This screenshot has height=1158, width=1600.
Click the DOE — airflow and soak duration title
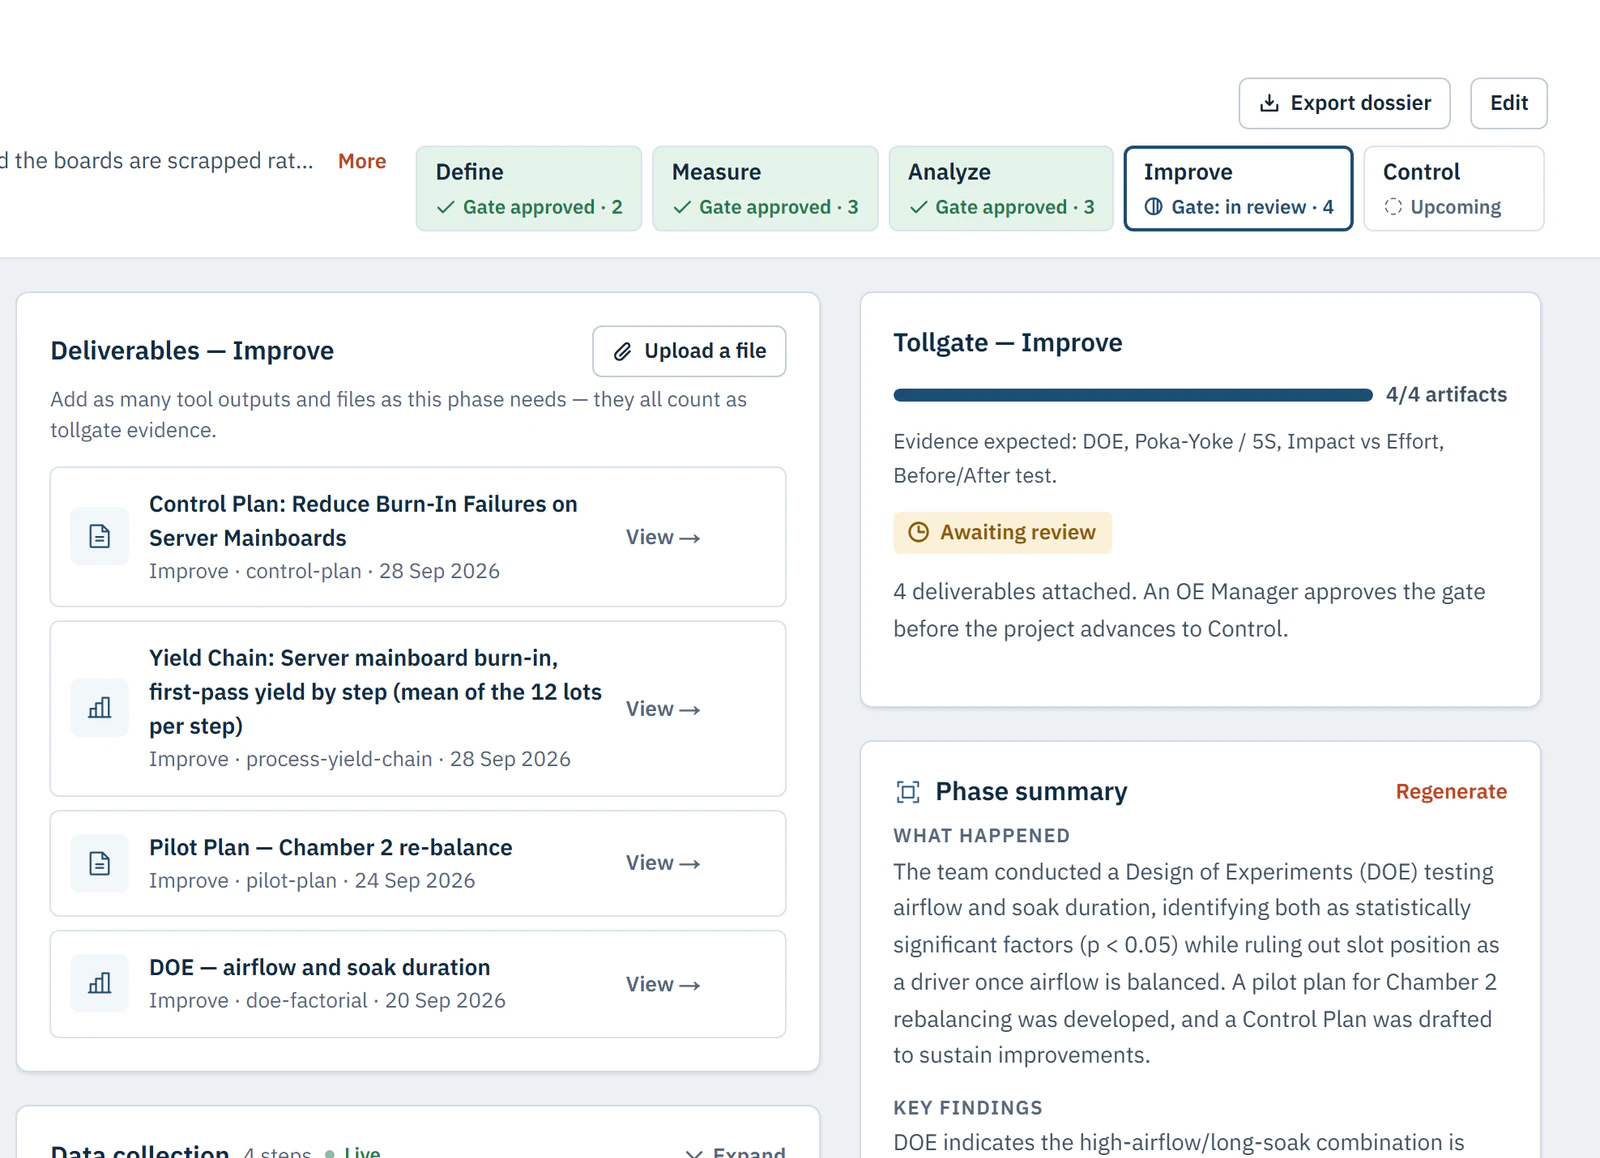(x=319, y=968)
